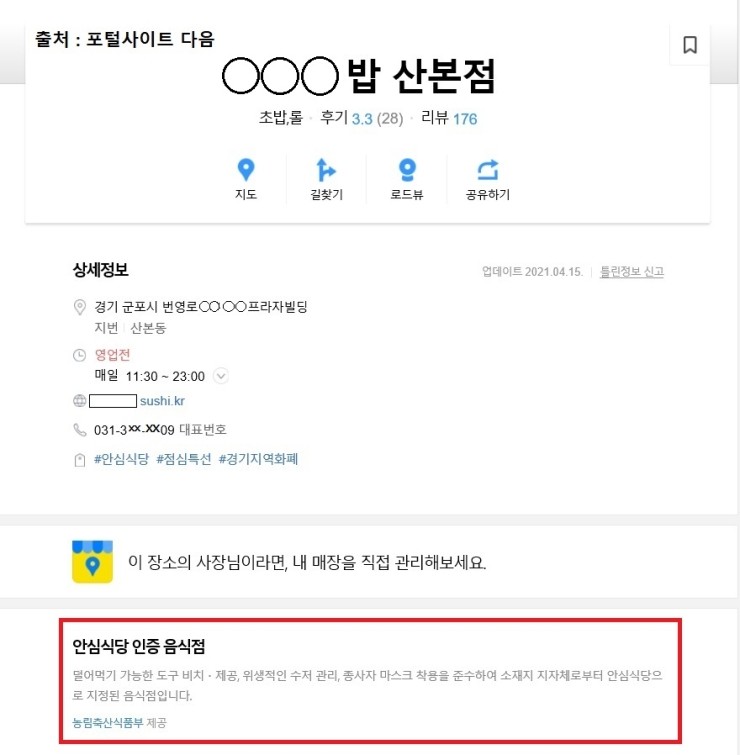Click the 공유하기 share icon
The image size is (740, 755).
coord(488,170)
